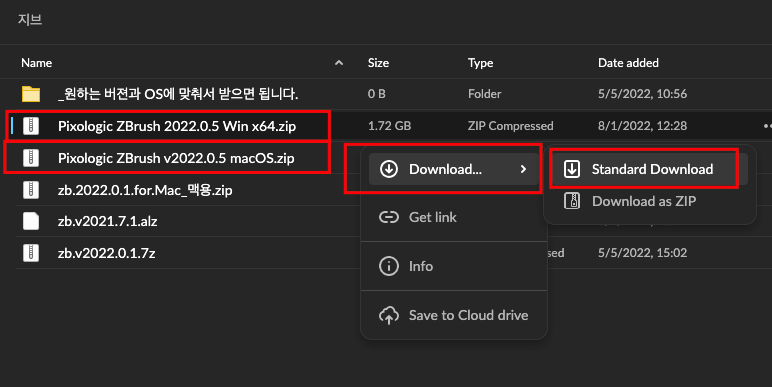This screenshot has height=387, width=772.
Task: Click the 0 B folder size value
Action: [376, 94]
